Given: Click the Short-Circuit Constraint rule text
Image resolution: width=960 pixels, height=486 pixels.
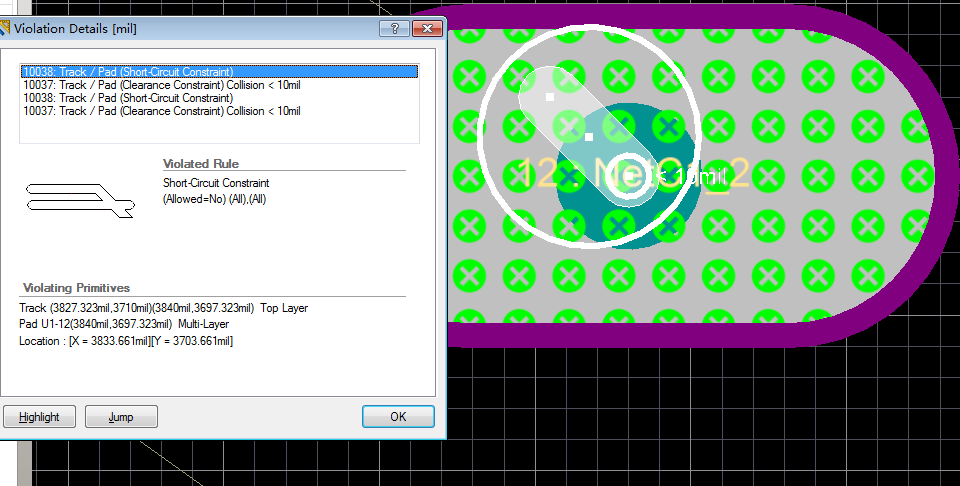Looking at the screenshot, I should point(216,183).
